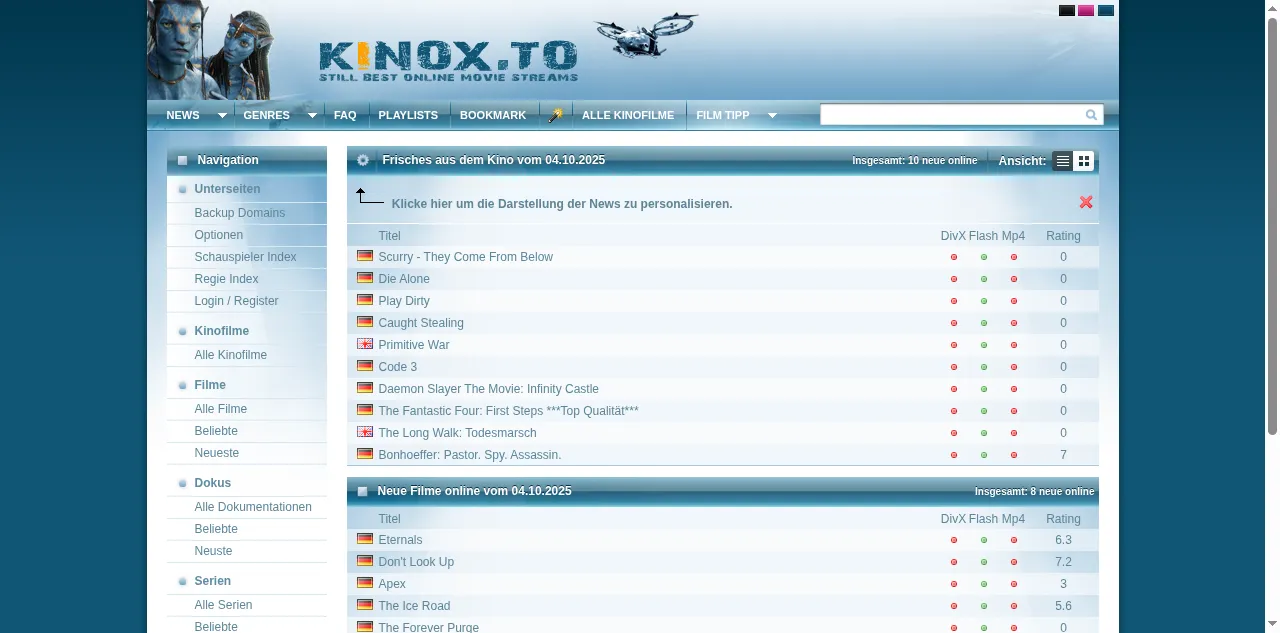Viewport: 1280px width, 633px height.
Task: Open the BOOKMARK page
Action: 493,115
